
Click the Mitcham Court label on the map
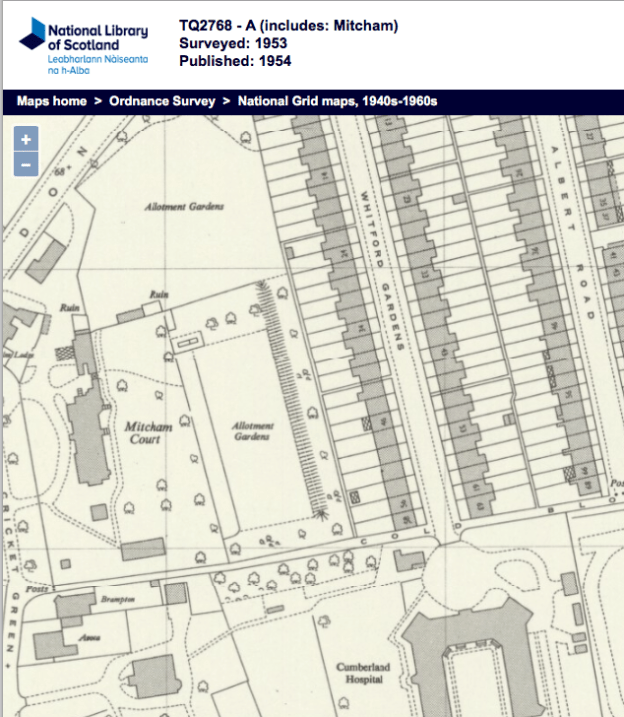click(149, 433)
